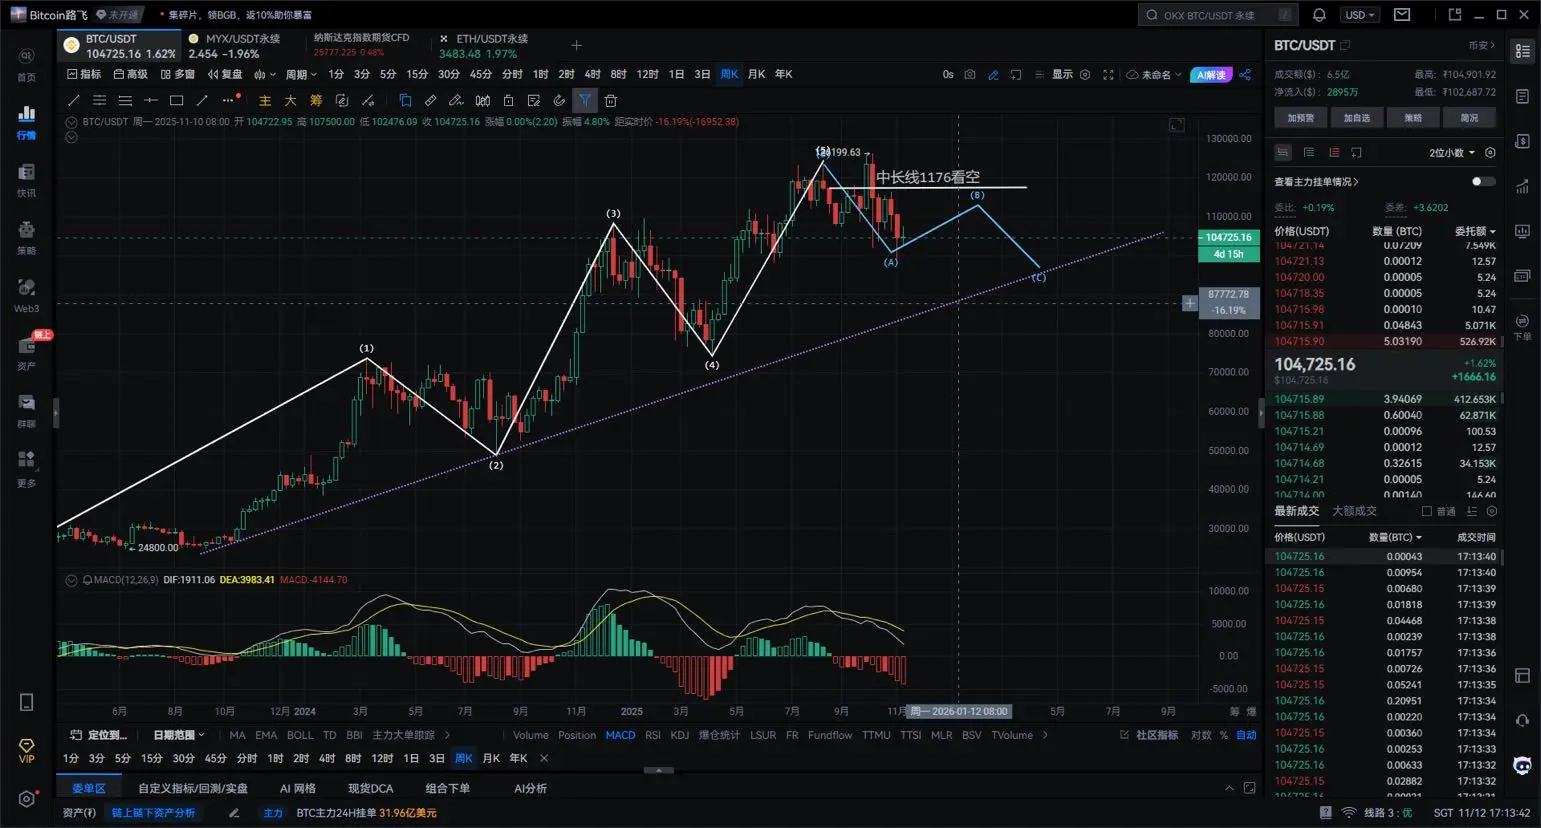Toggle the 查看主力挂单情况 switch
This screenshot has height=828, width=1541.
tap(1484, 181)
